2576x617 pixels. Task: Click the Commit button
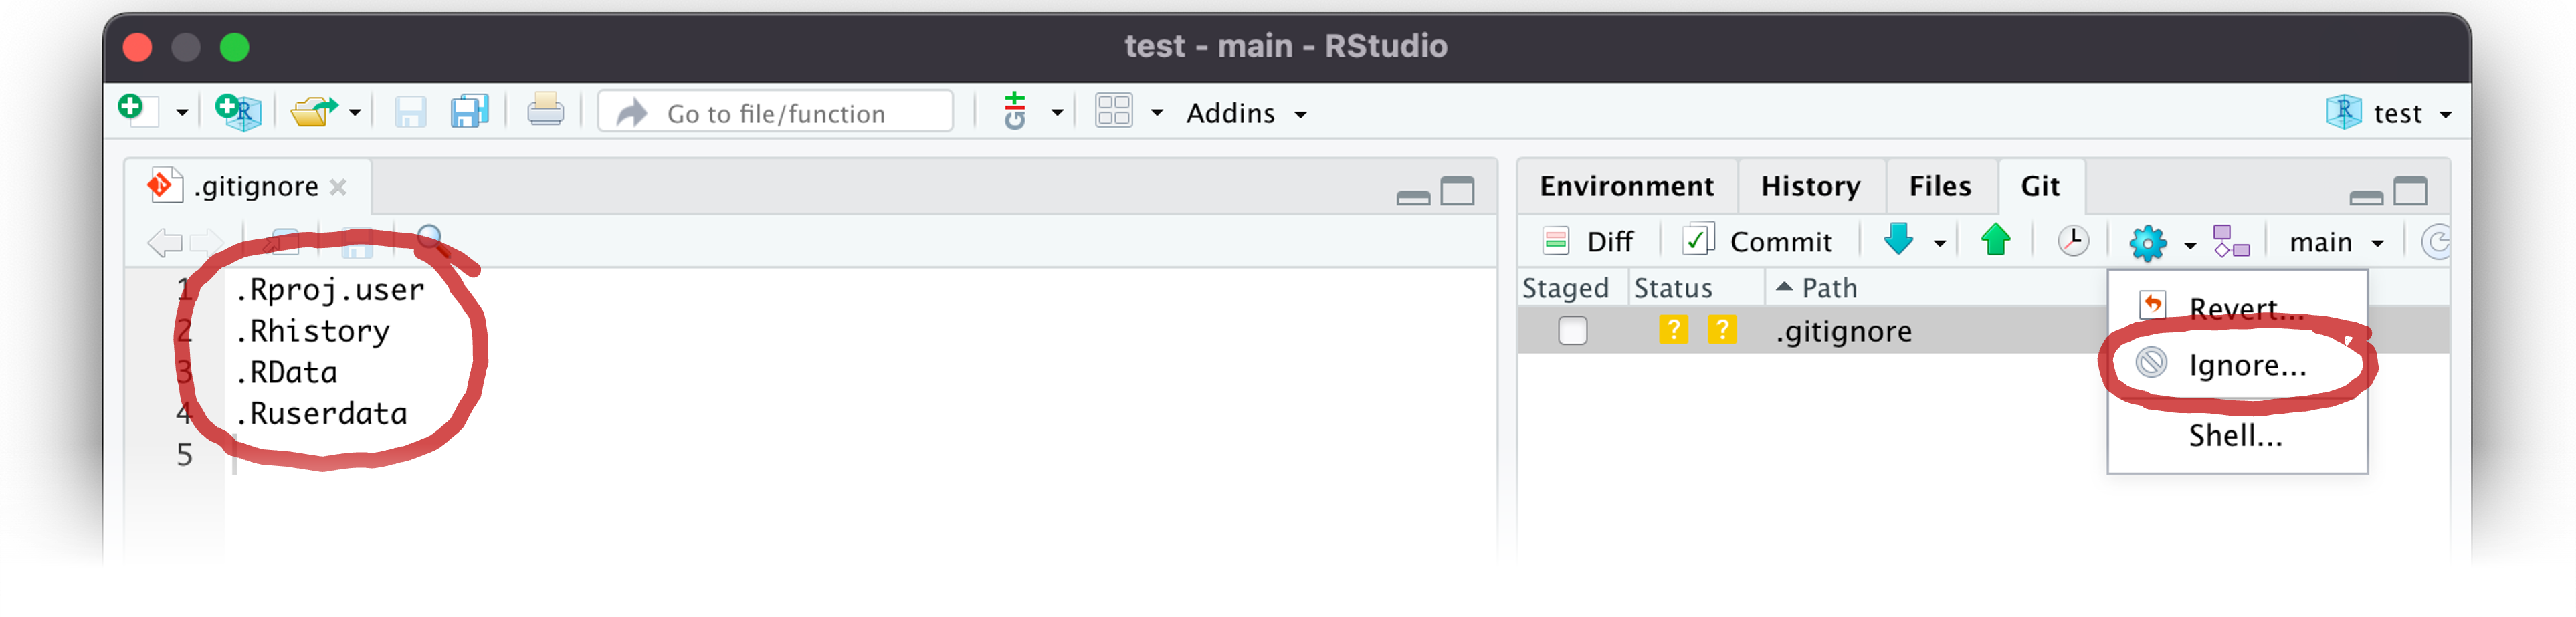(1759, 242)
